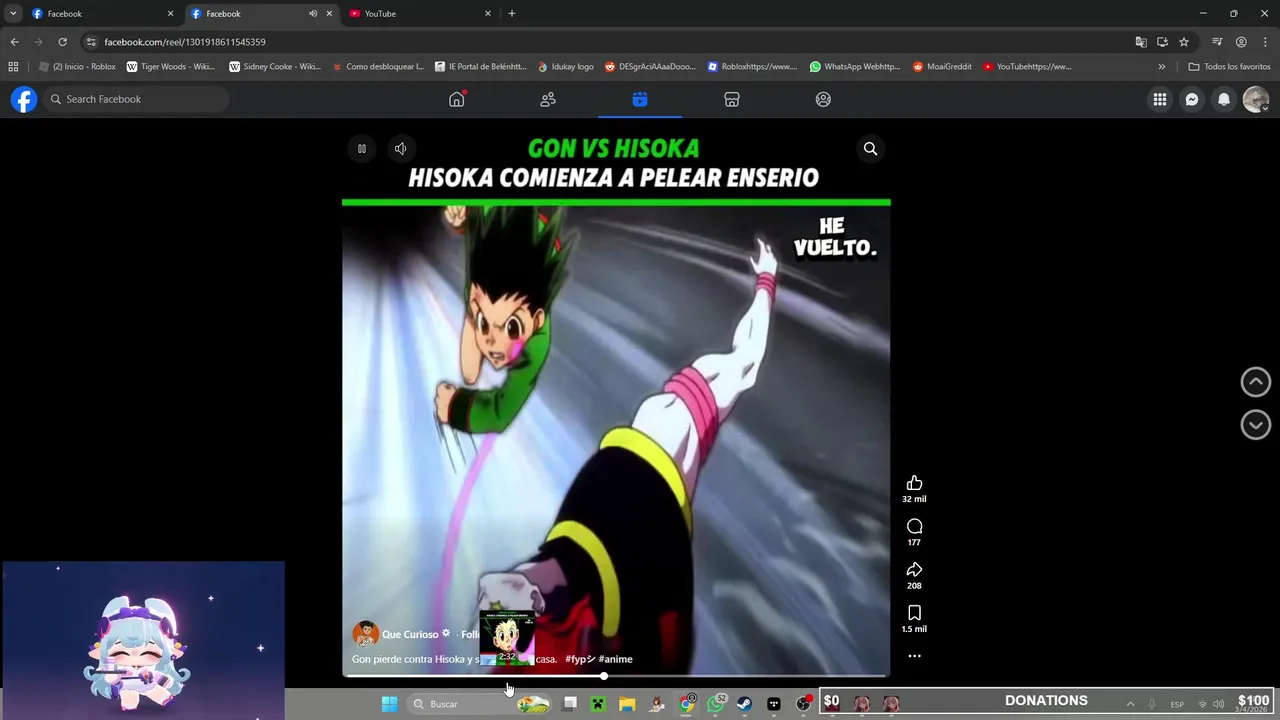This screenshot has height=720, width=1280.
Task: Open File Explorer from the taskbar
Action: [627, 704]
